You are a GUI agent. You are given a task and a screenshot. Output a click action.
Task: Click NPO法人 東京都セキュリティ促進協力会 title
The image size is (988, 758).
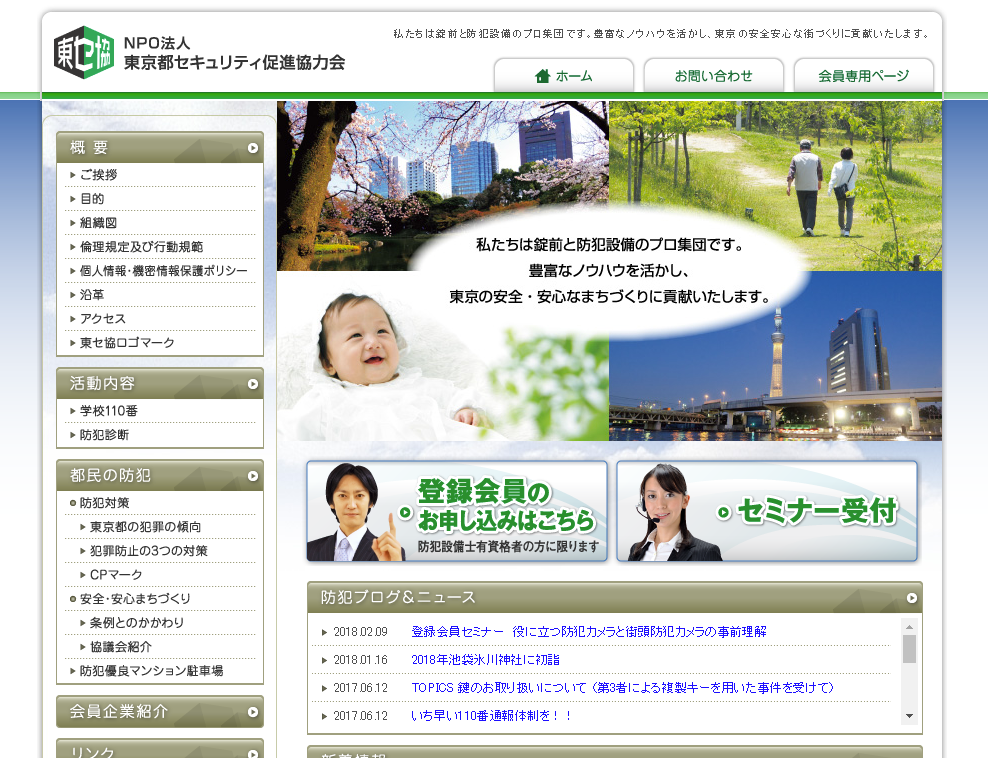click(234, 53)
